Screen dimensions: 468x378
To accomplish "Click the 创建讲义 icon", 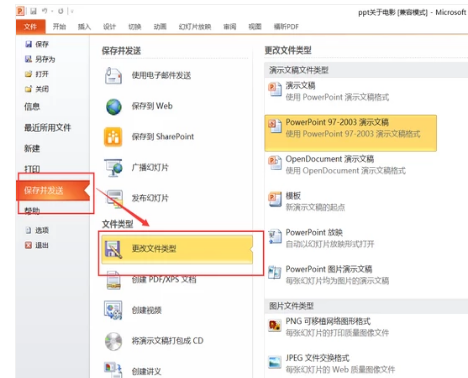I will click(113, 369).
